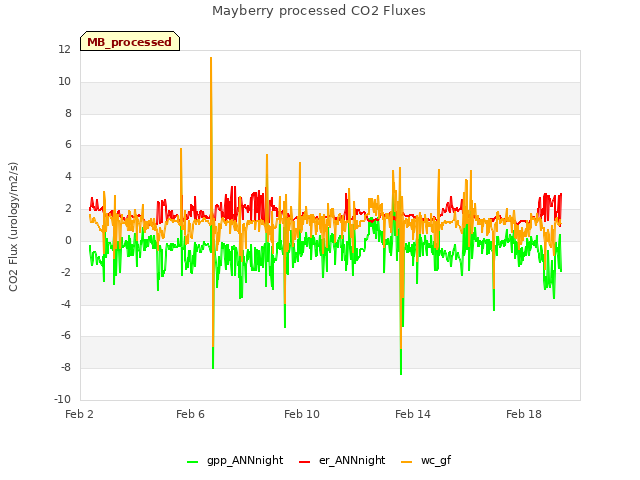Click the CO2 Flux y-axis title
The image size is (640, 480).
pyautogui.click(x=13, y=227)
